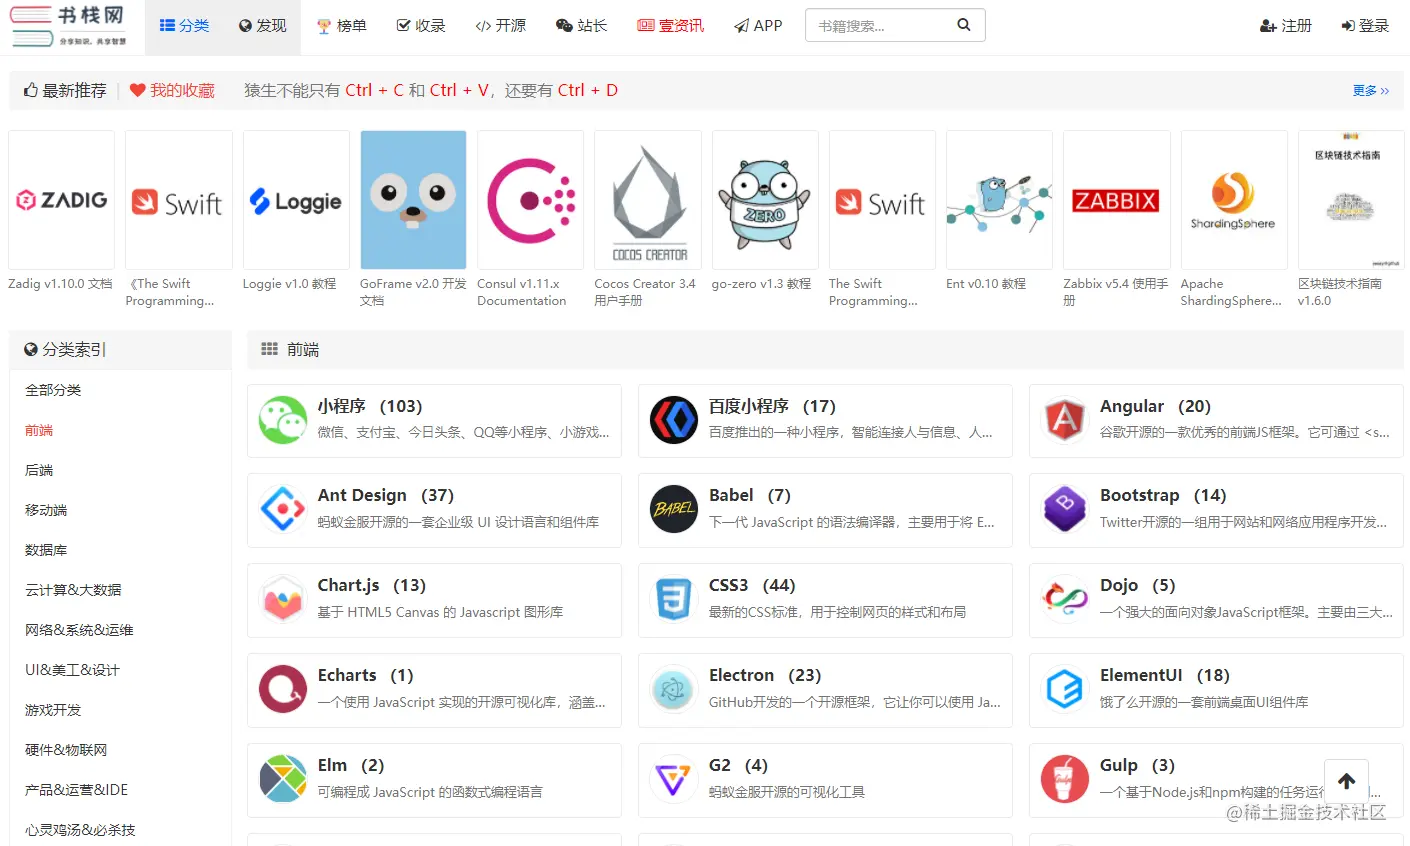Open the Dojo logo icon

tap(1065, 599)
